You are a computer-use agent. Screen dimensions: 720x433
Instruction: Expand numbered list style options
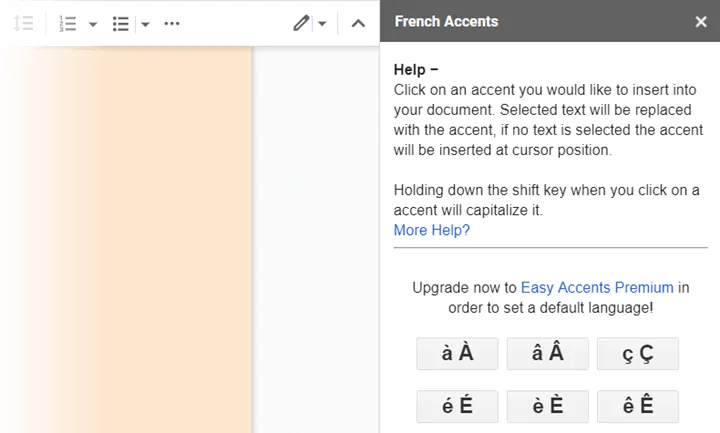[93, 24]
